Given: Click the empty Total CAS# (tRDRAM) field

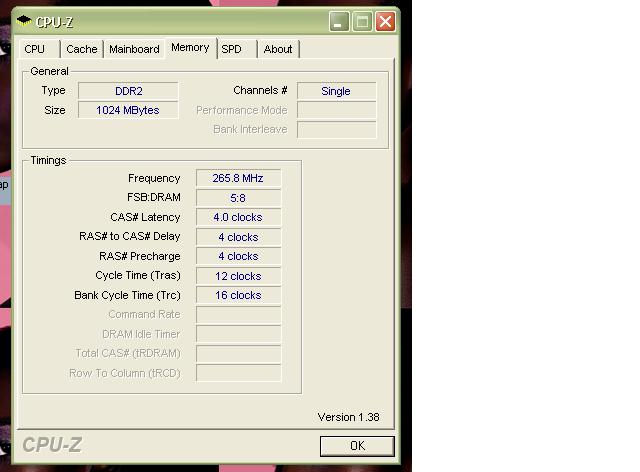Looking at the screenshot, I should coord(238,354).
